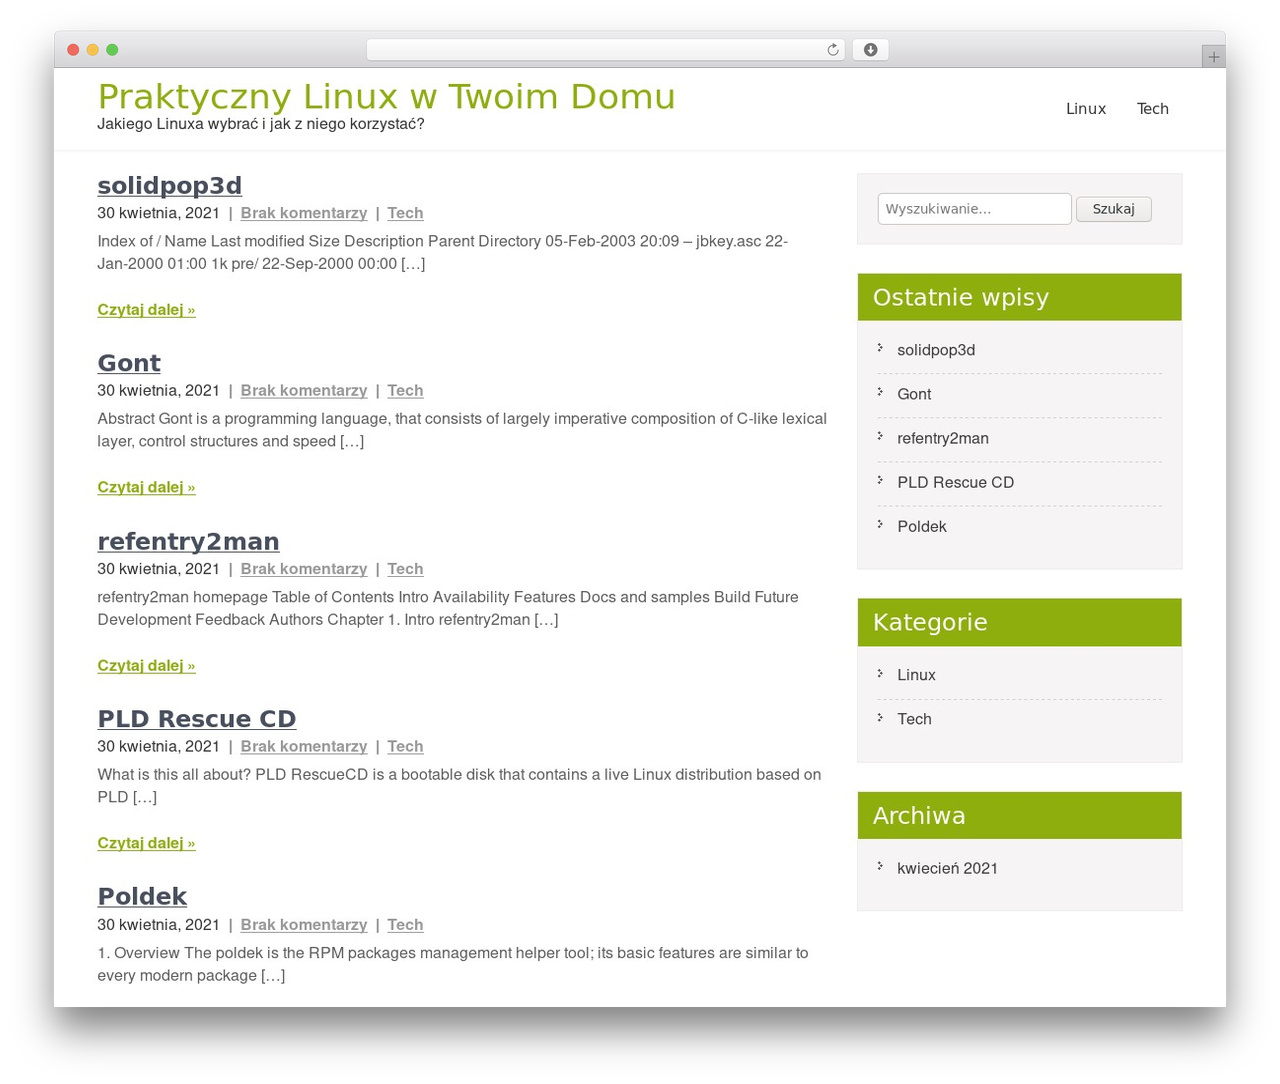Open the refentry2man post heading
The height and width of the screenshot is (1084, 1280).
pos(188,541)
